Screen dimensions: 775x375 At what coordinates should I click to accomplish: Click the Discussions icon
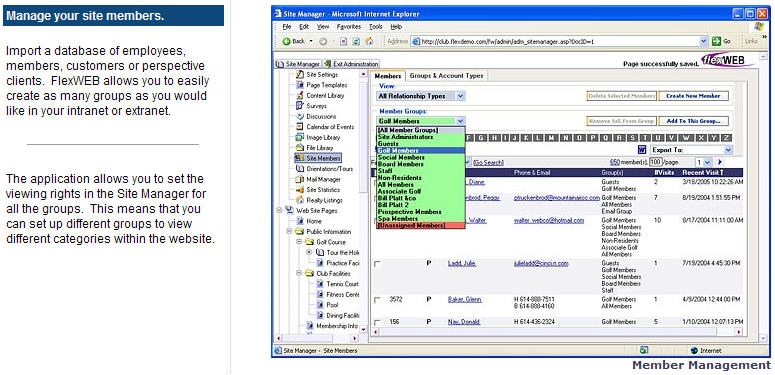point(300,117)
